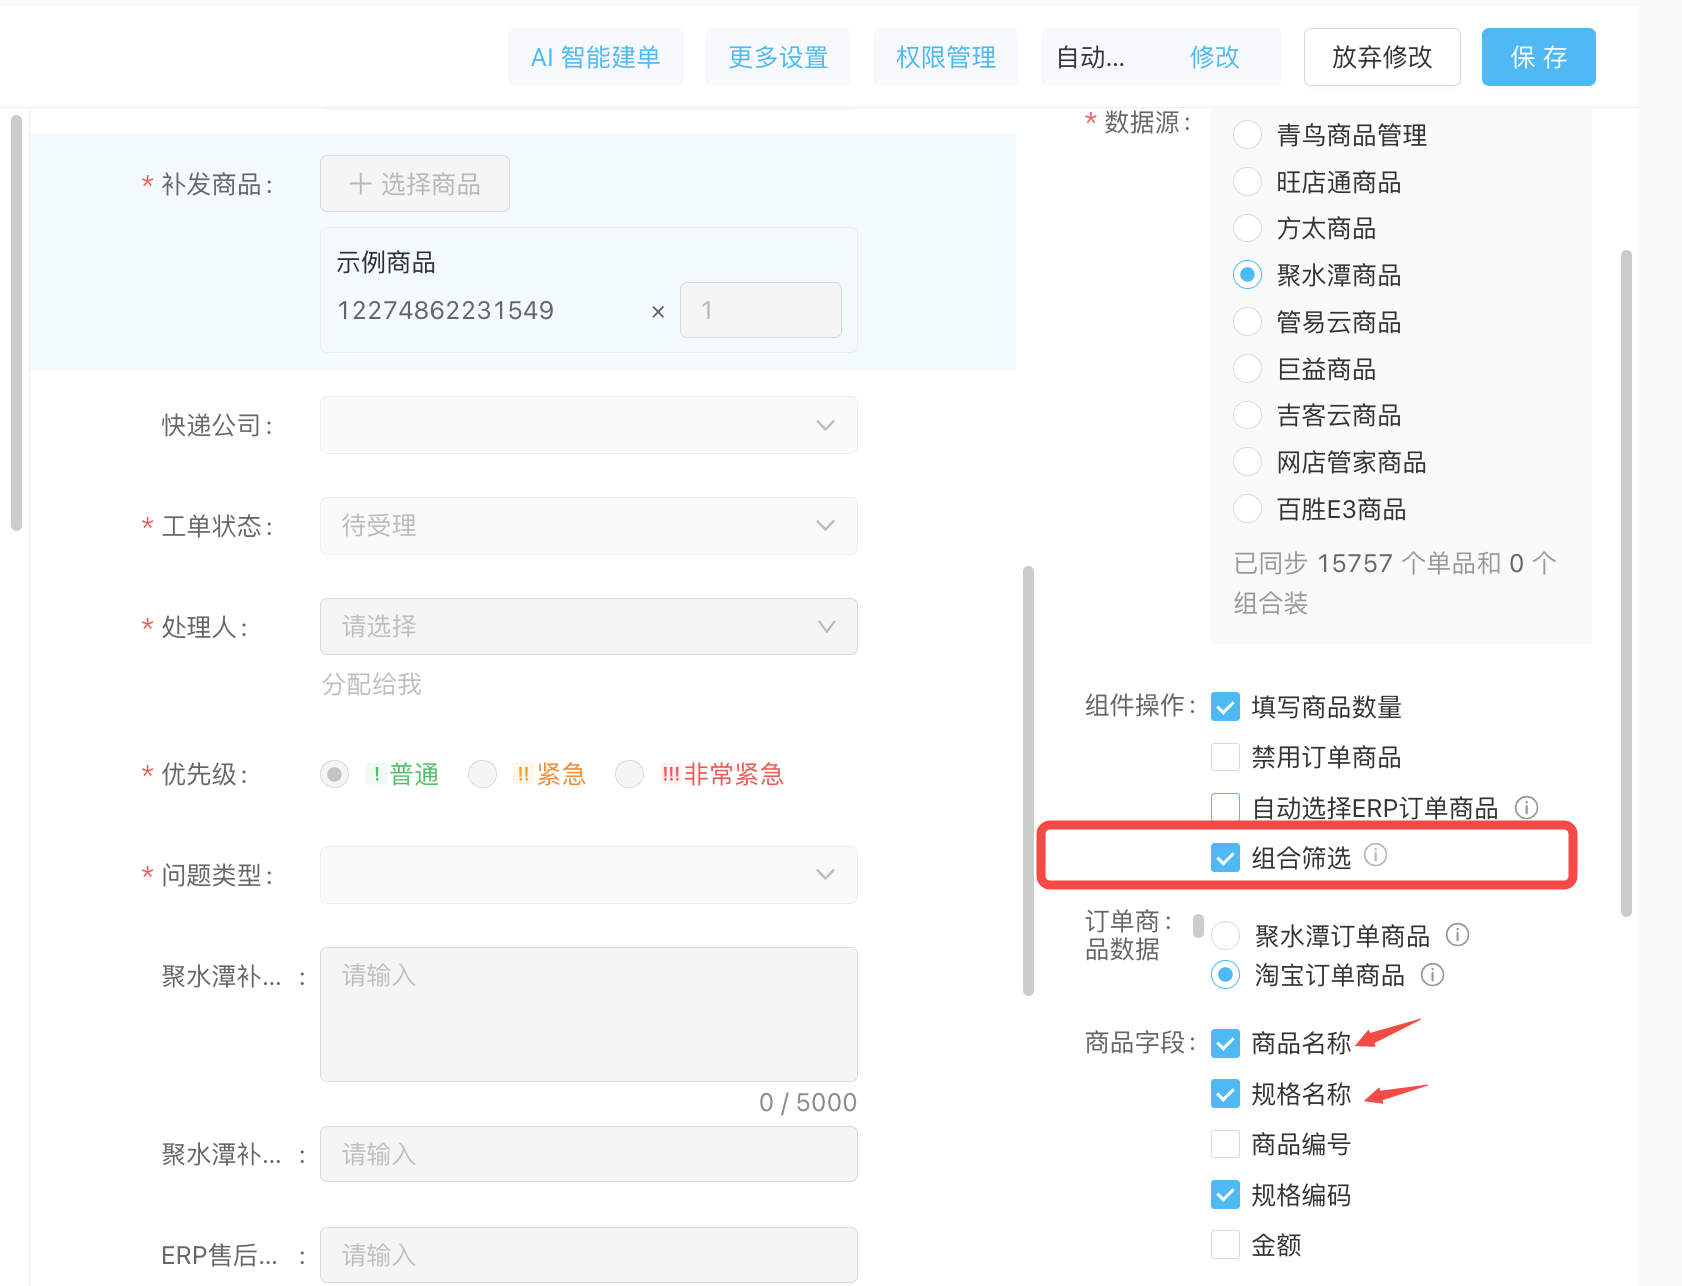Open the 快递公司 dropdown
The height and width of the screenshot is (1286, 1682).
click(x=588, y=425)
